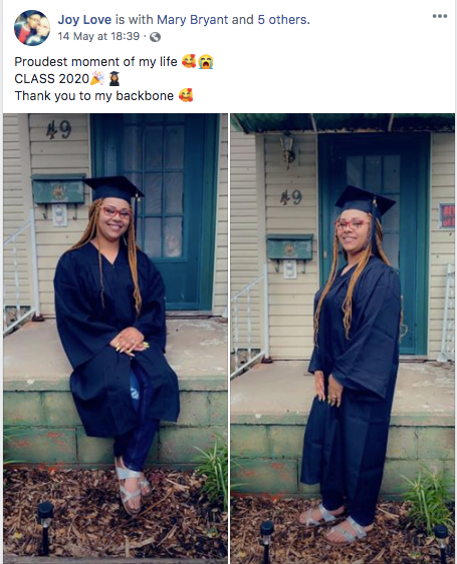
Task: Click the graduation cap in the right photo
Action: coord(365,201)
